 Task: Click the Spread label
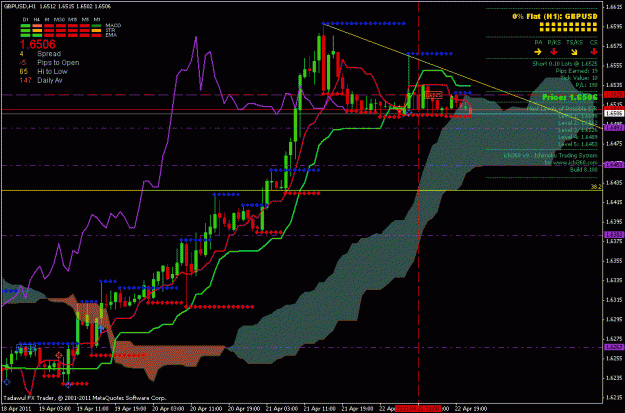click(49, 54)
